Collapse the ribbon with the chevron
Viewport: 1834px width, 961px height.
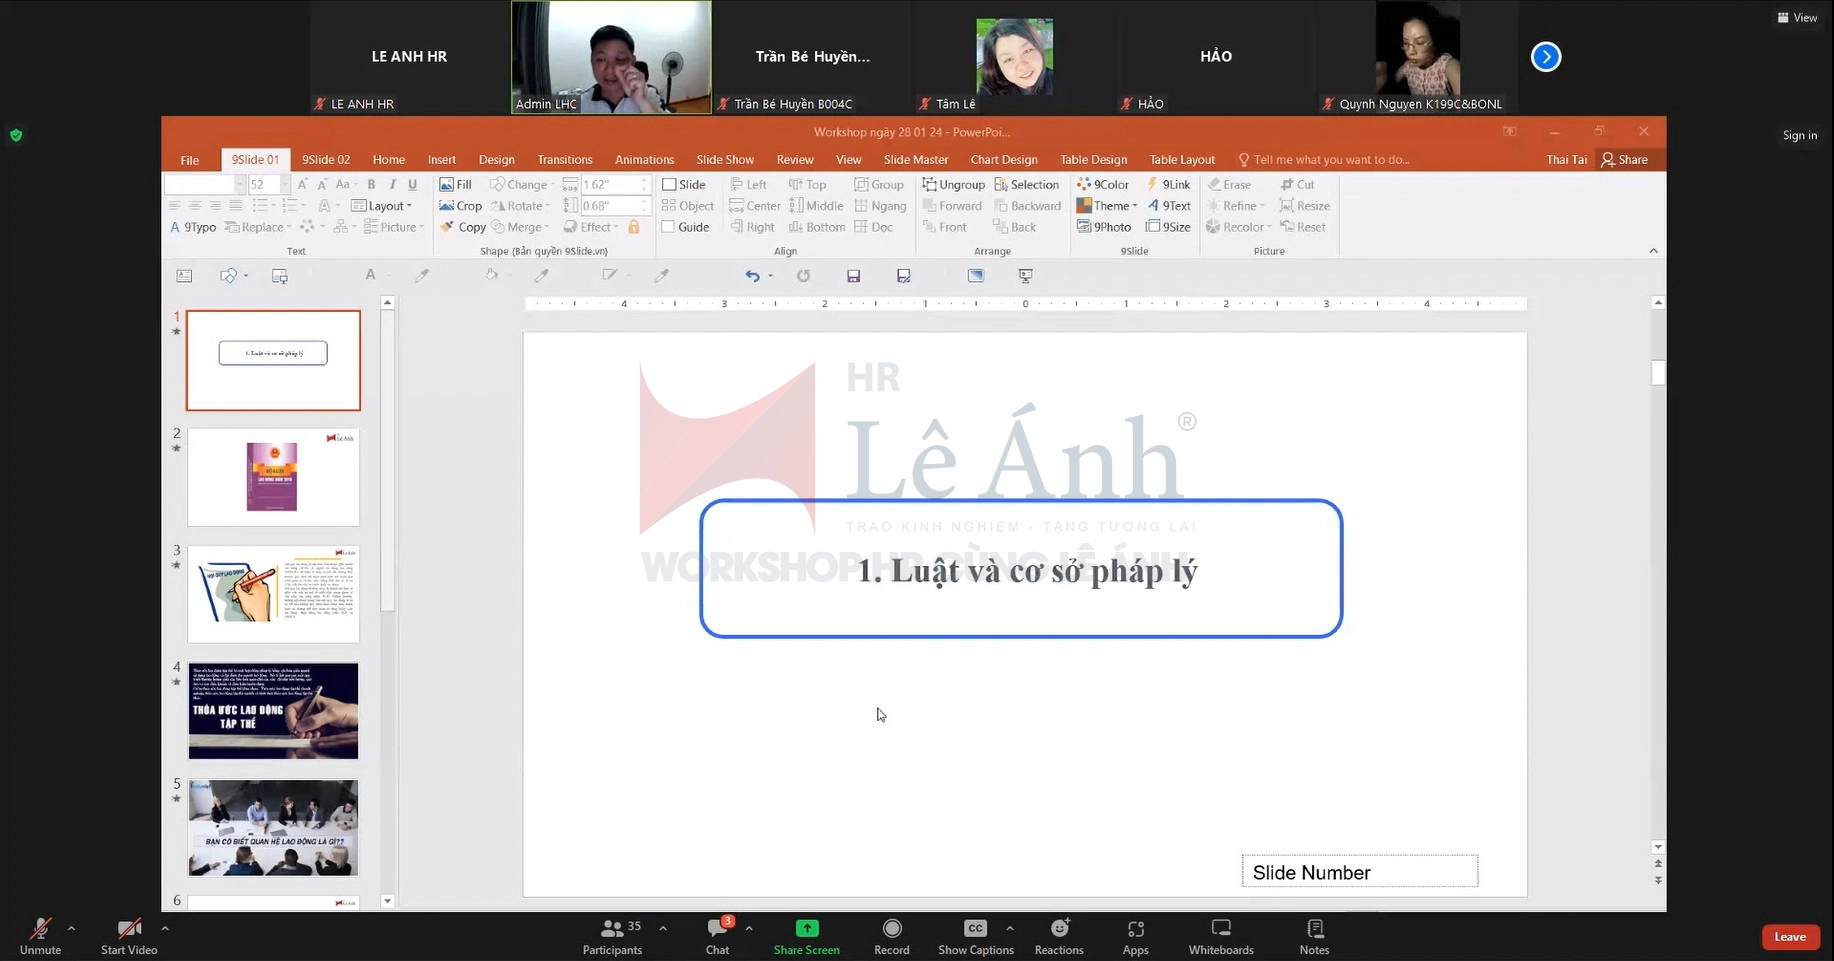[1653, 251]
